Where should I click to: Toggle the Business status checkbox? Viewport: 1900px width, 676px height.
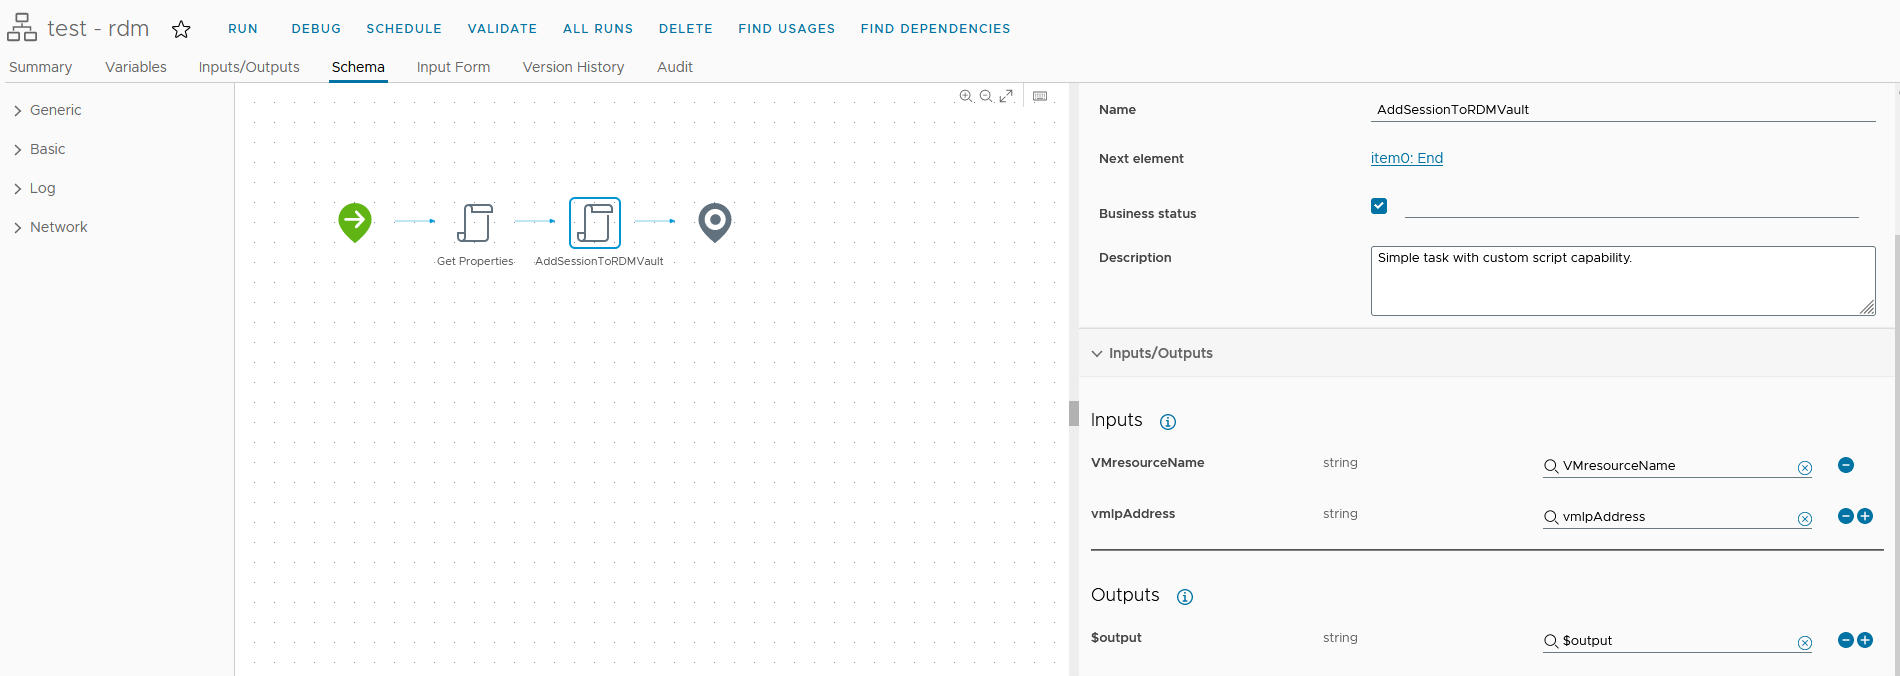[1379, 206]
